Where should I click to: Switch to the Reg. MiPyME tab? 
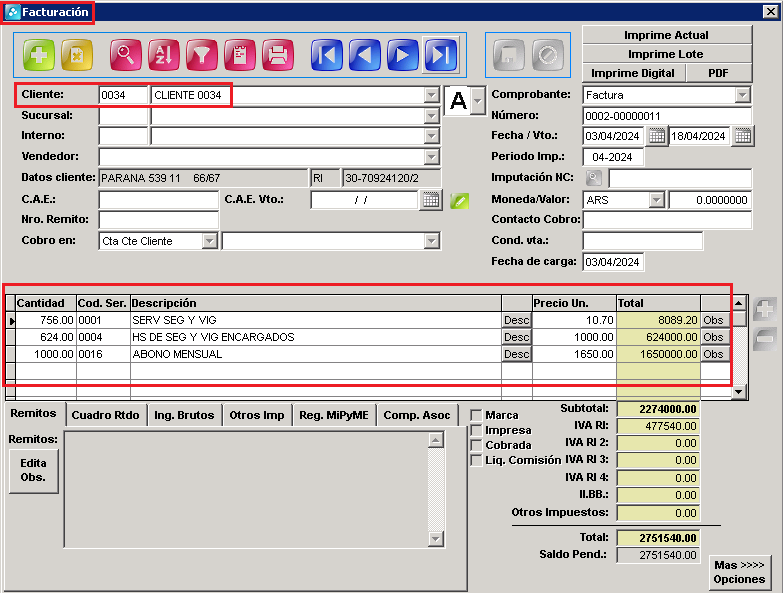pyautogui.click(x=334, y=415)
